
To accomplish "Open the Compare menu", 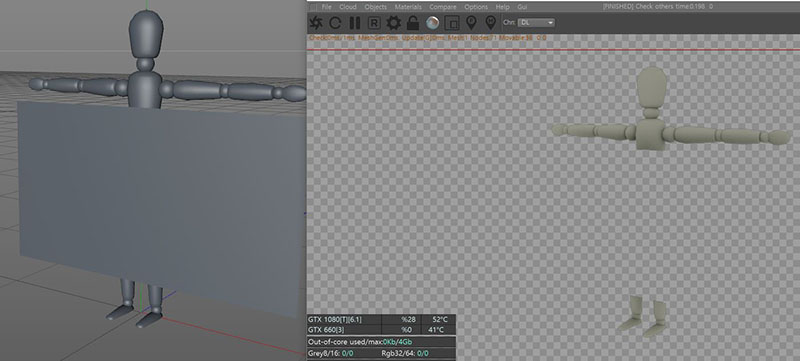I will pyautogui.click(x=443, y=7).
